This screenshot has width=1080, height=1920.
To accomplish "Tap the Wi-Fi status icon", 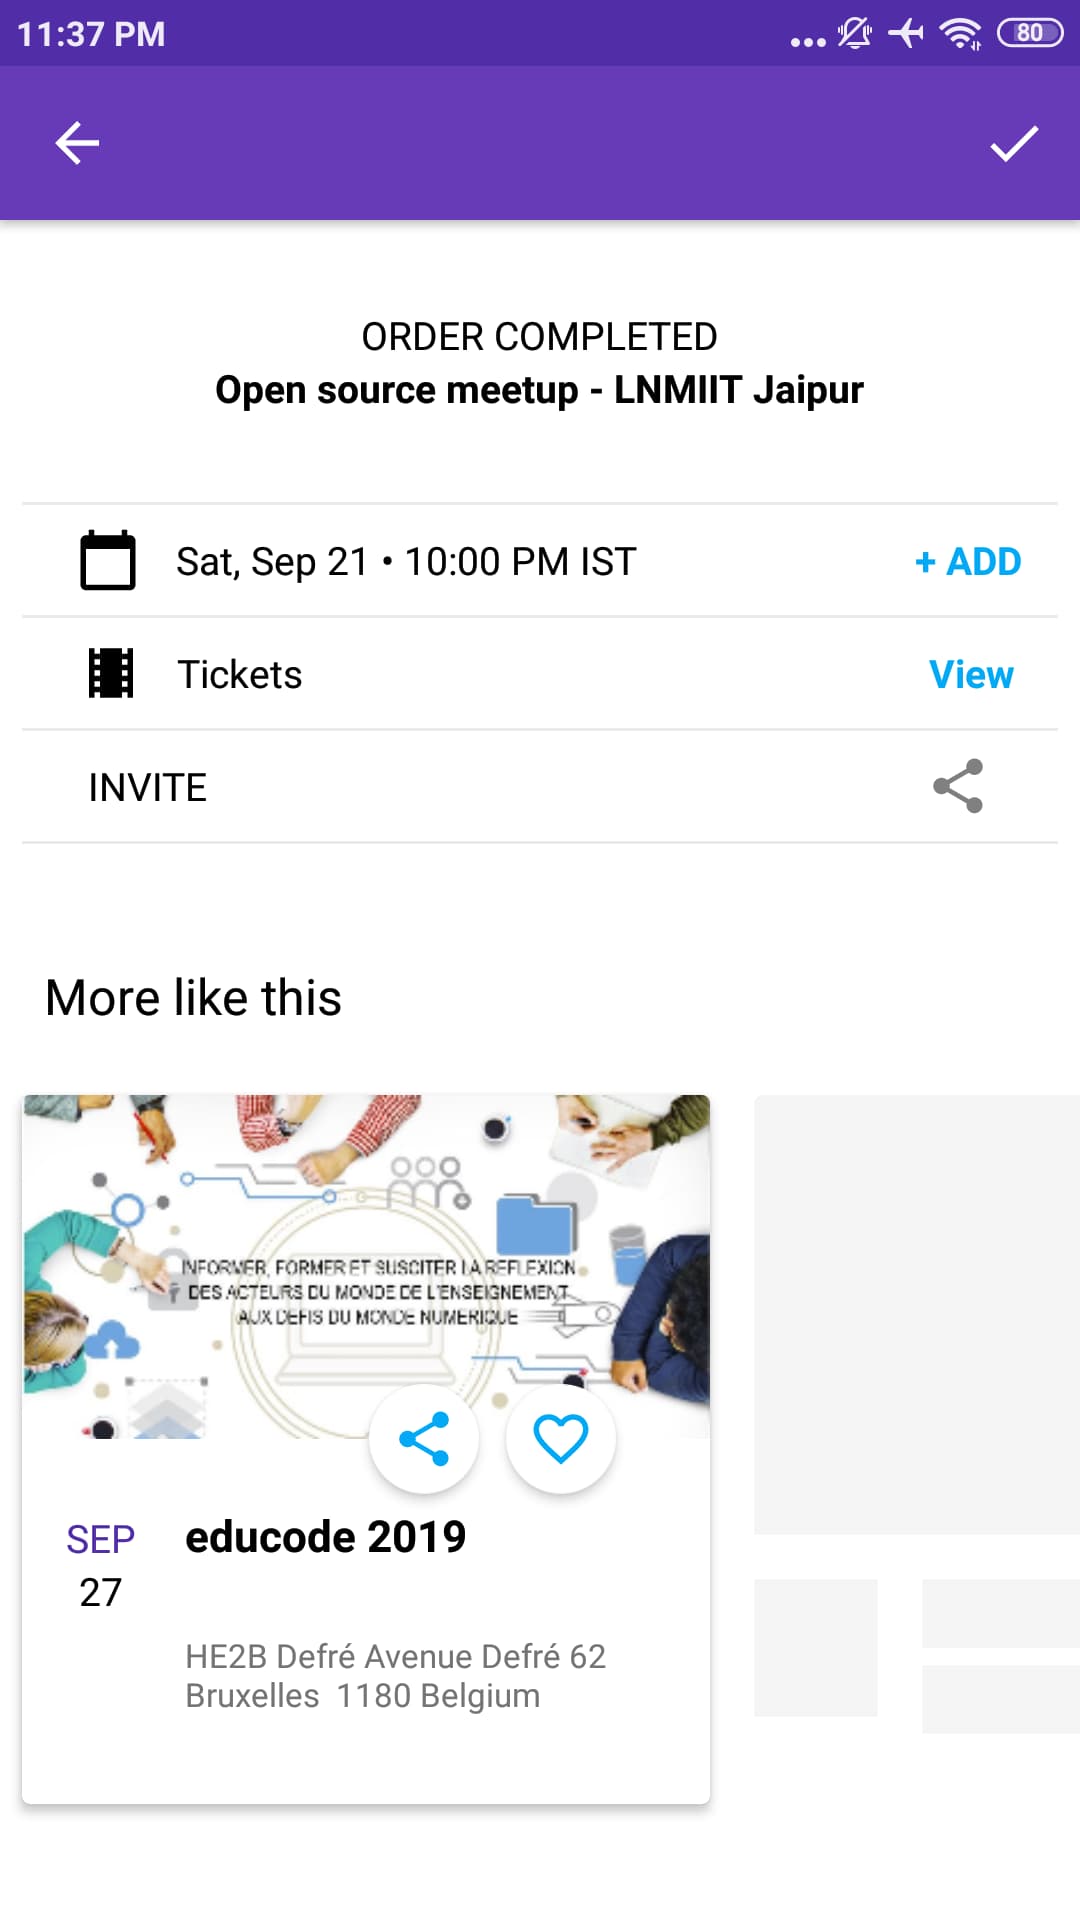I will coord(960,33).
